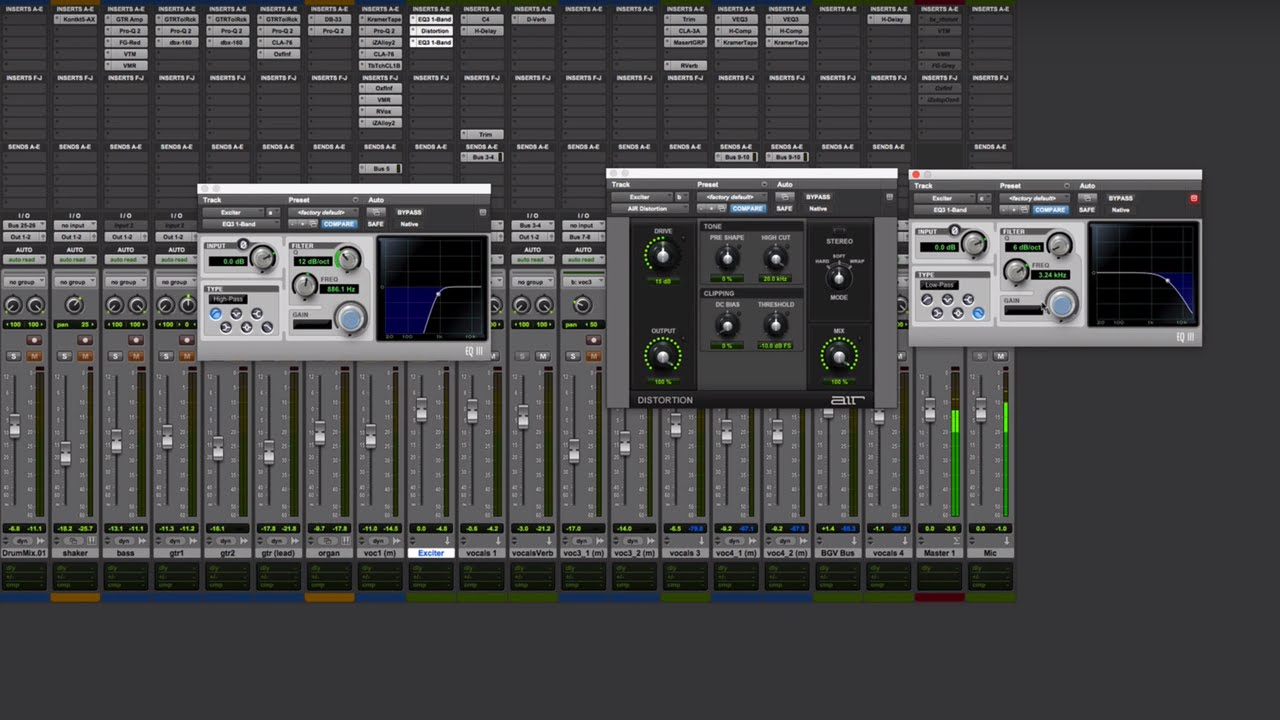
Task: Open factory default preset dropdown in left EQ3
Action: 321,212
